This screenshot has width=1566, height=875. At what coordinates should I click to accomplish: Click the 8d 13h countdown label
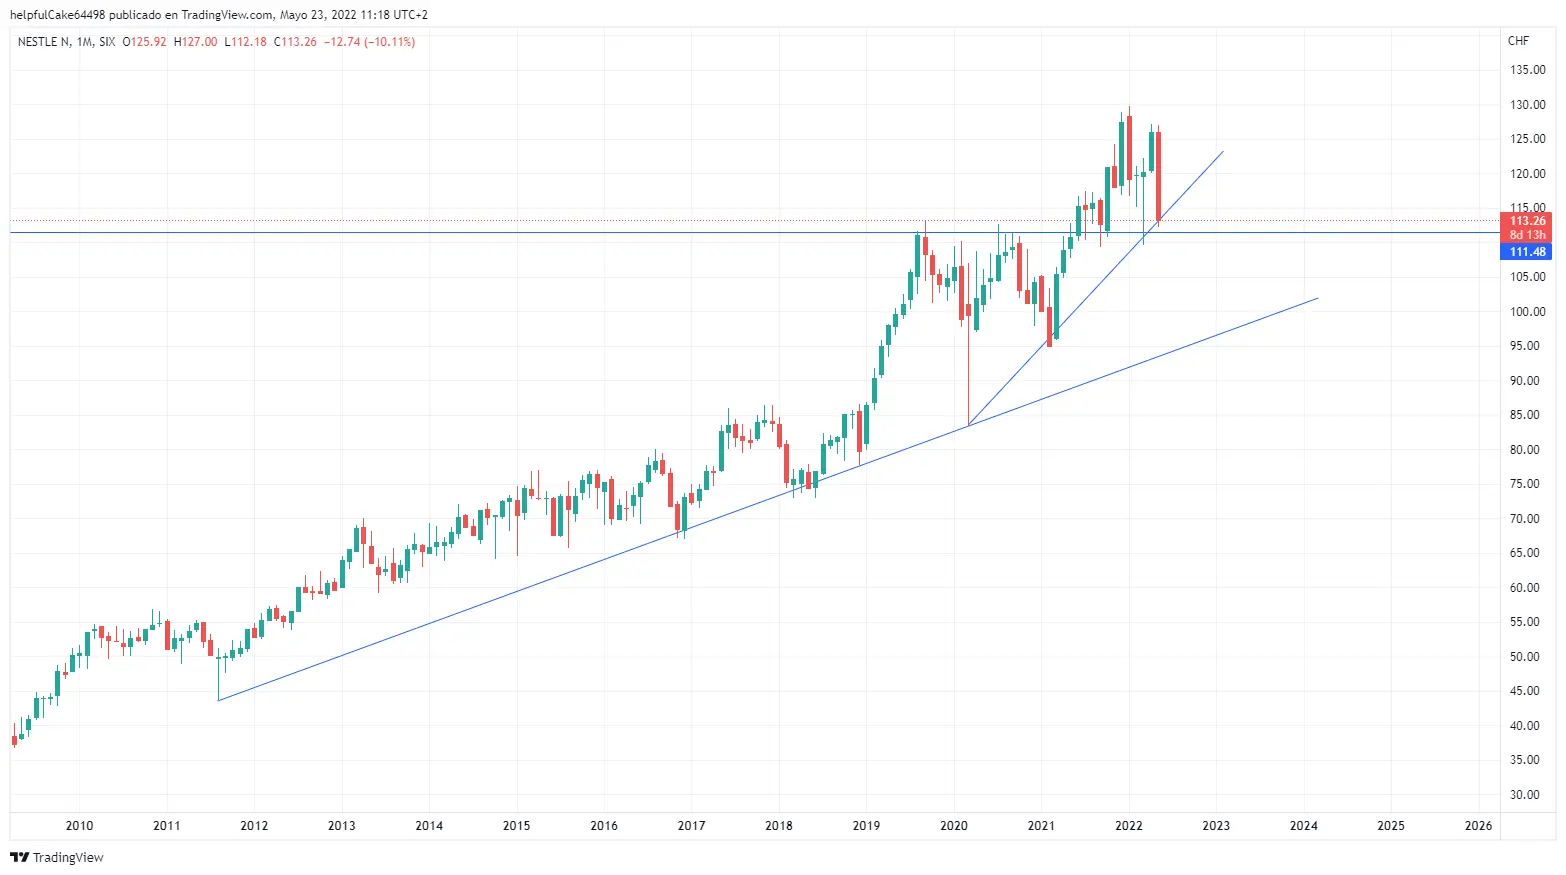(x=1527, y=235)
